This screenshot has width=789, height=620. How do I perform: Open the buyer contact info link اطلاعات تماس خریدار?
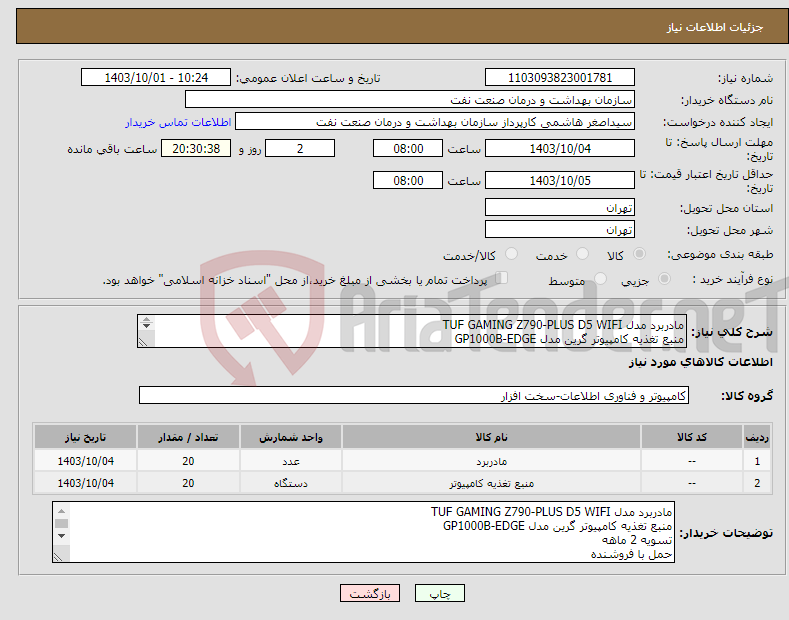[178, 122]
